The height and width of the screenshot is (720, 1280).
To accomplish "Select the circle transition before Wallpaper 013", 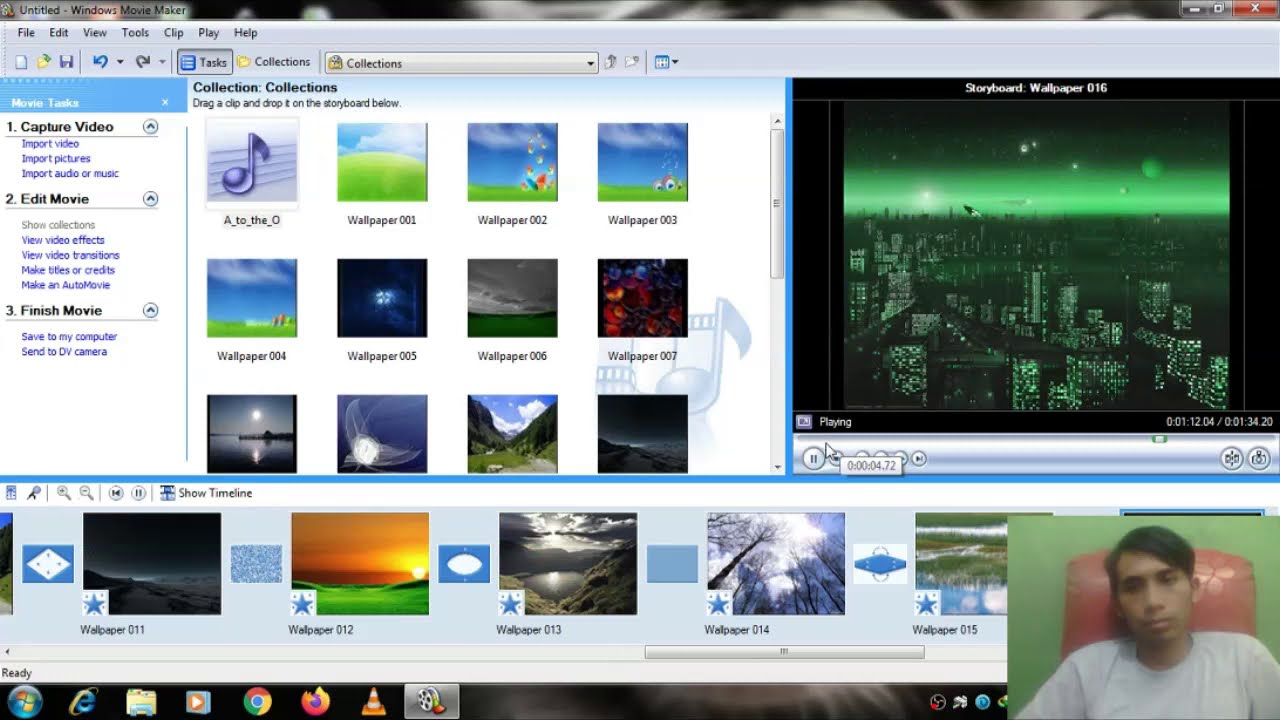I will (x=464, y=564).
